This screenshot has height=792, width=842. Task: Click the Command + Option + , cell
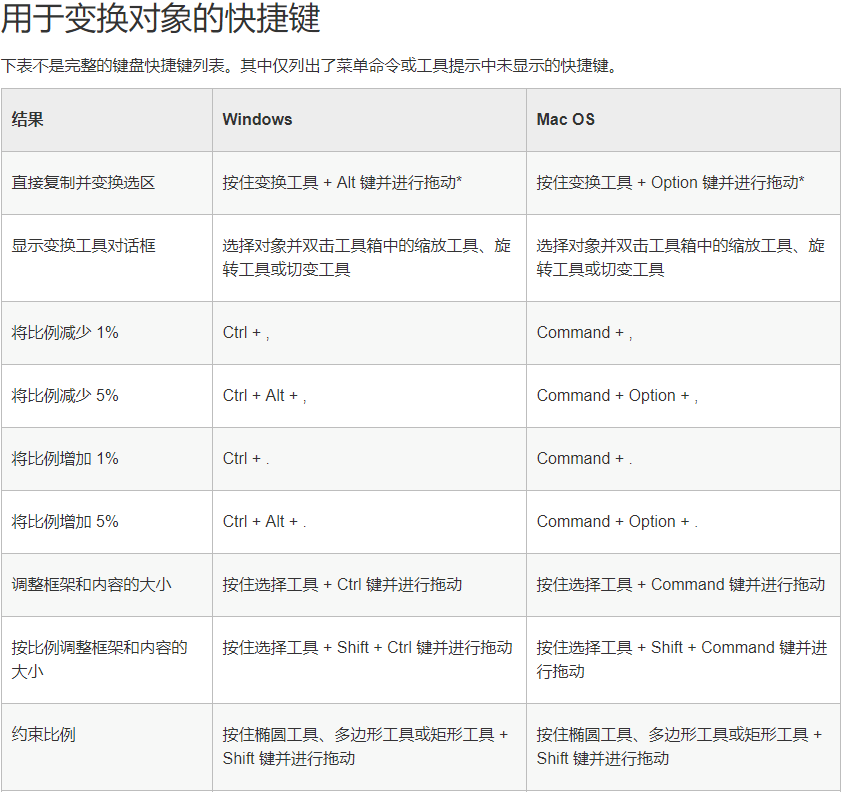click(683, 396)
